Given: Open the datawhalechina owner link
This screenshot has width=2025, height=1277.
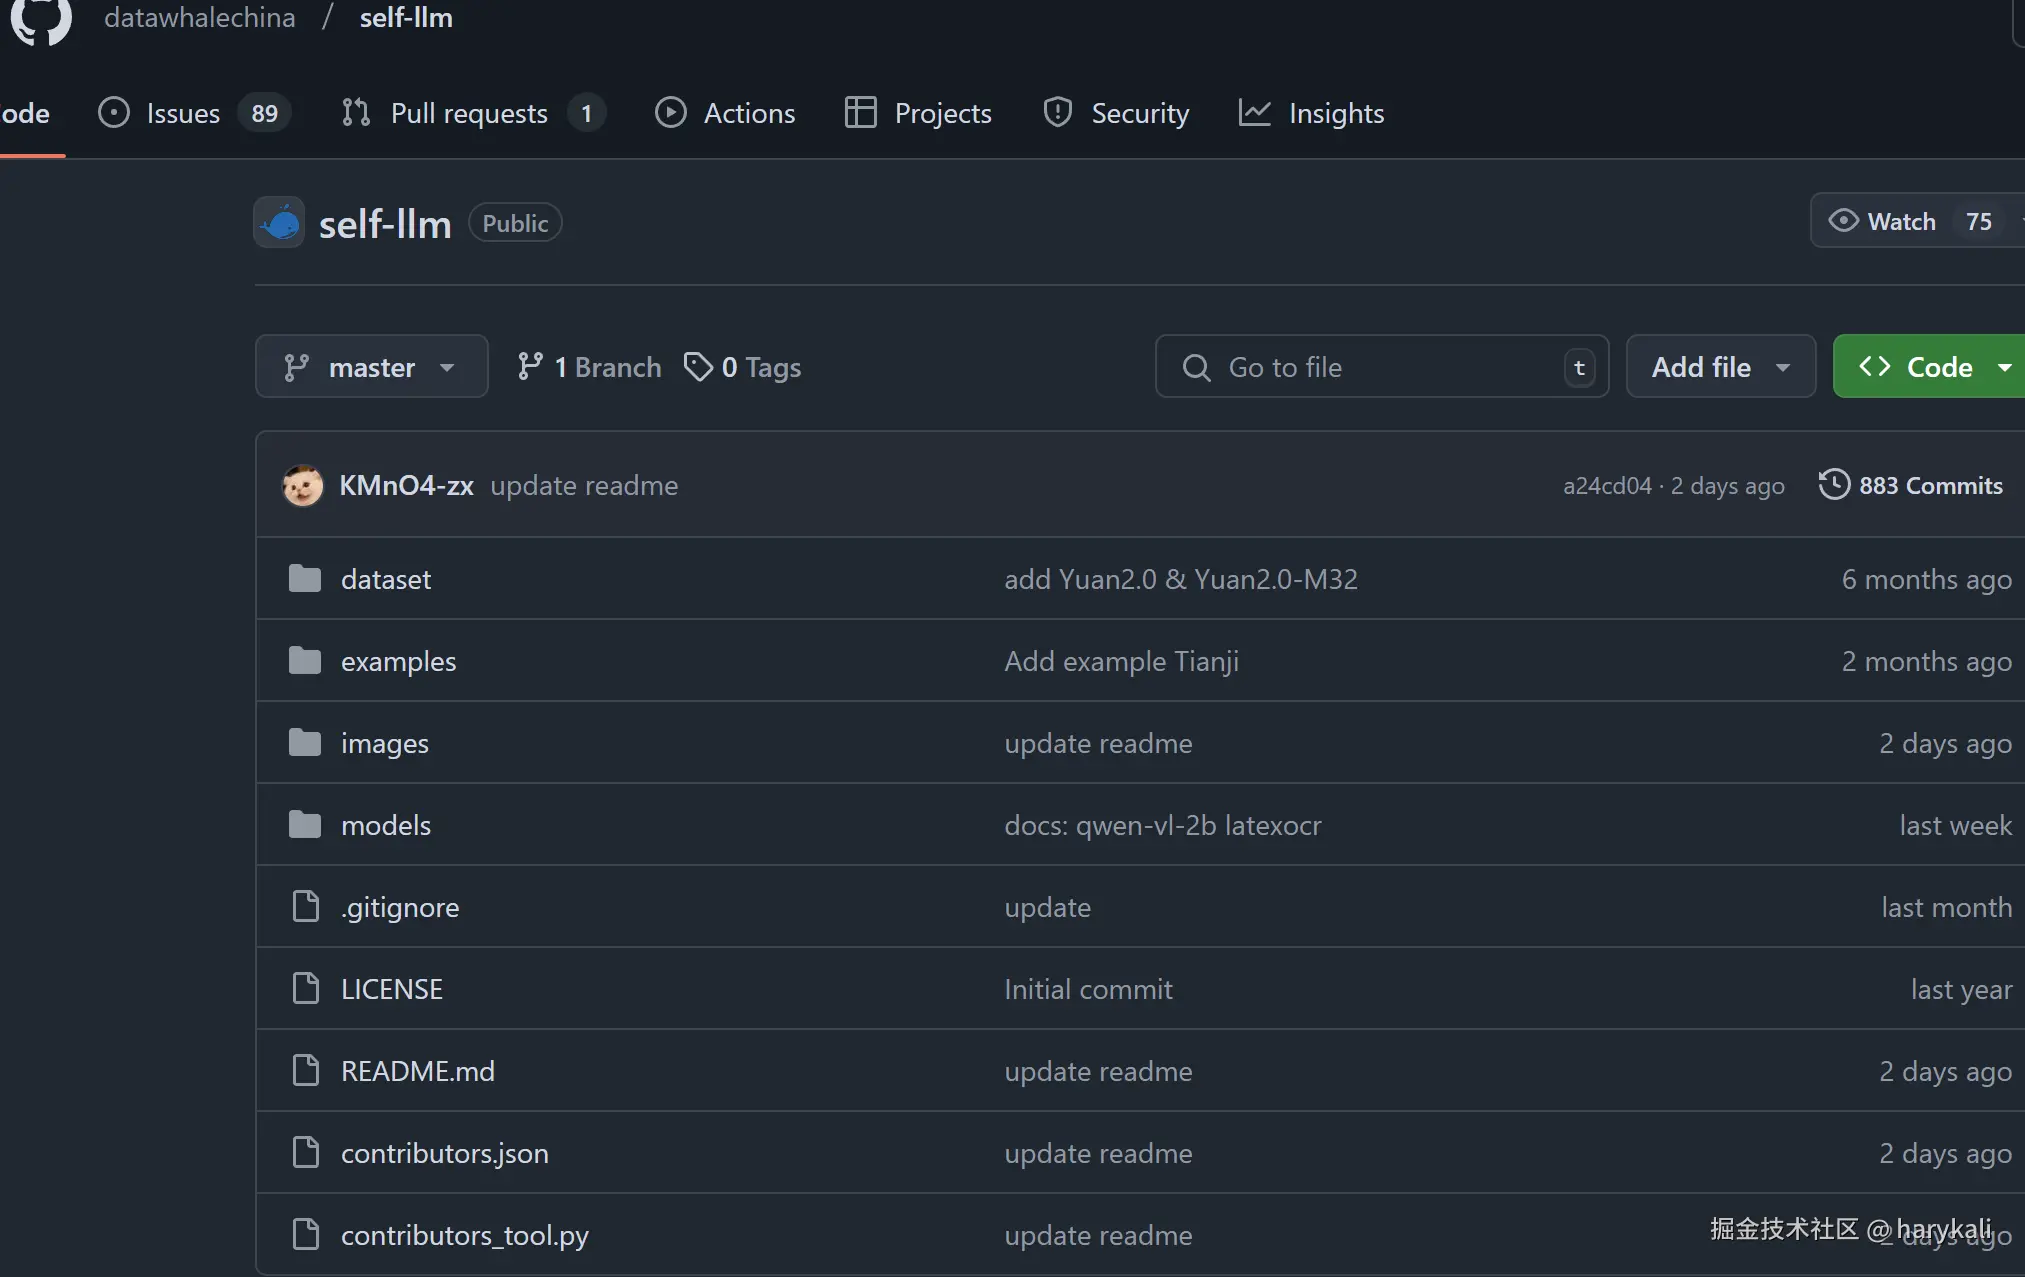Looking at the screenshot, I should click(200, 18).
